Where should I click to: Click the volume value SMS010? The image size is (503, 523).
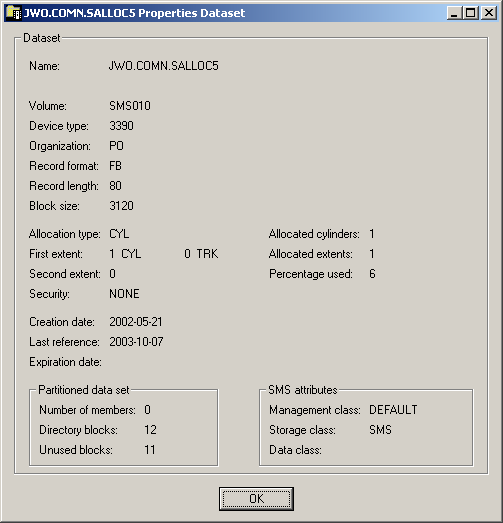pos(130,106)
